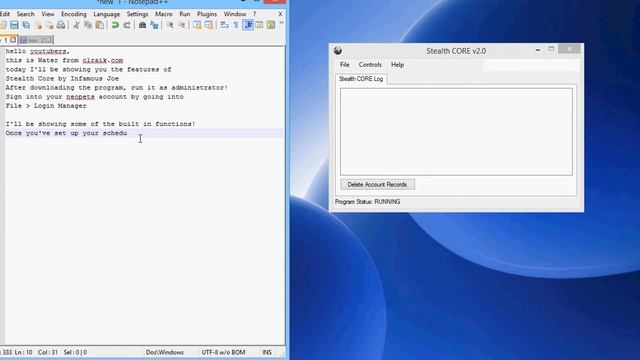Open the Search menu in Notepad++
The image size is (640, 360).
(x=25, y=14)
